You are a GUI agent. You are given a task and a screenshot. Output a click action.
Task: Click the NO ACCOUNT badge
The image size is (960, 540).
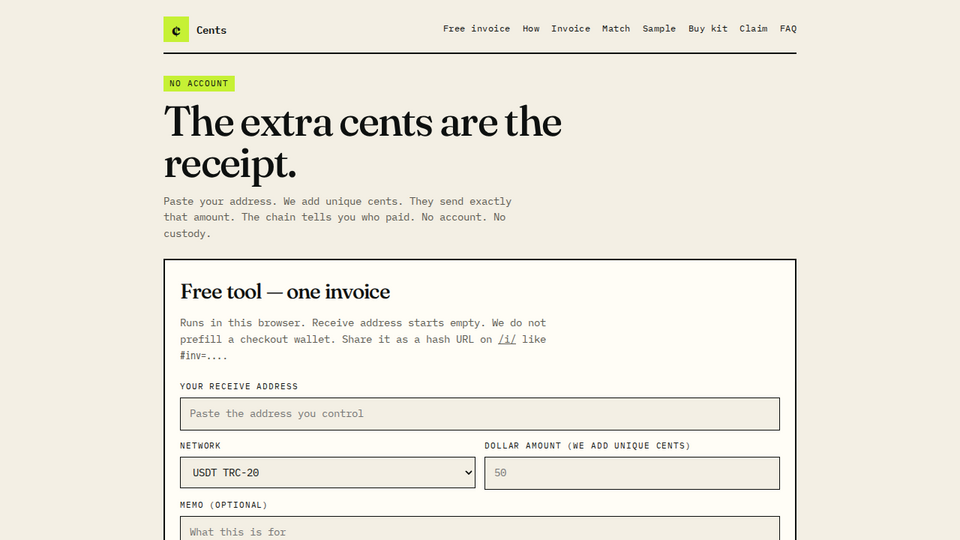coord(199,83)
